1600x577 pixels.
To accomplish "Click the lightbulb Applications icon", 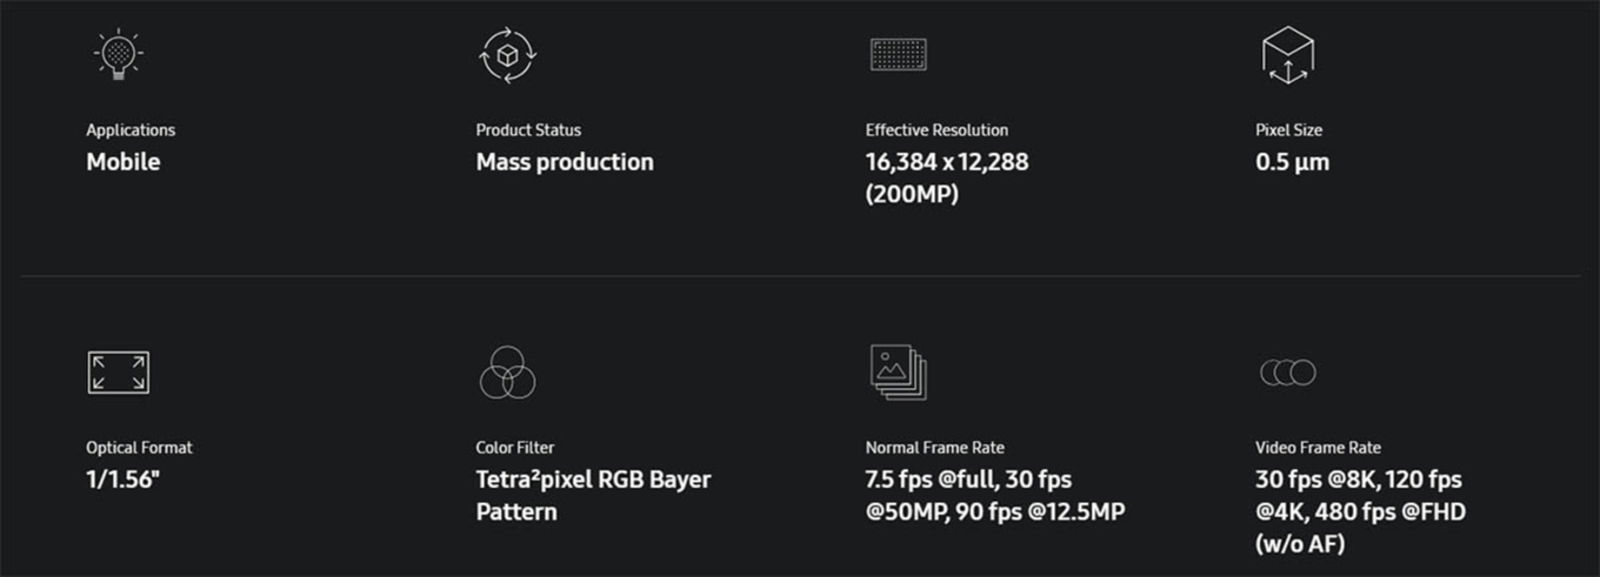I will 118,54.
